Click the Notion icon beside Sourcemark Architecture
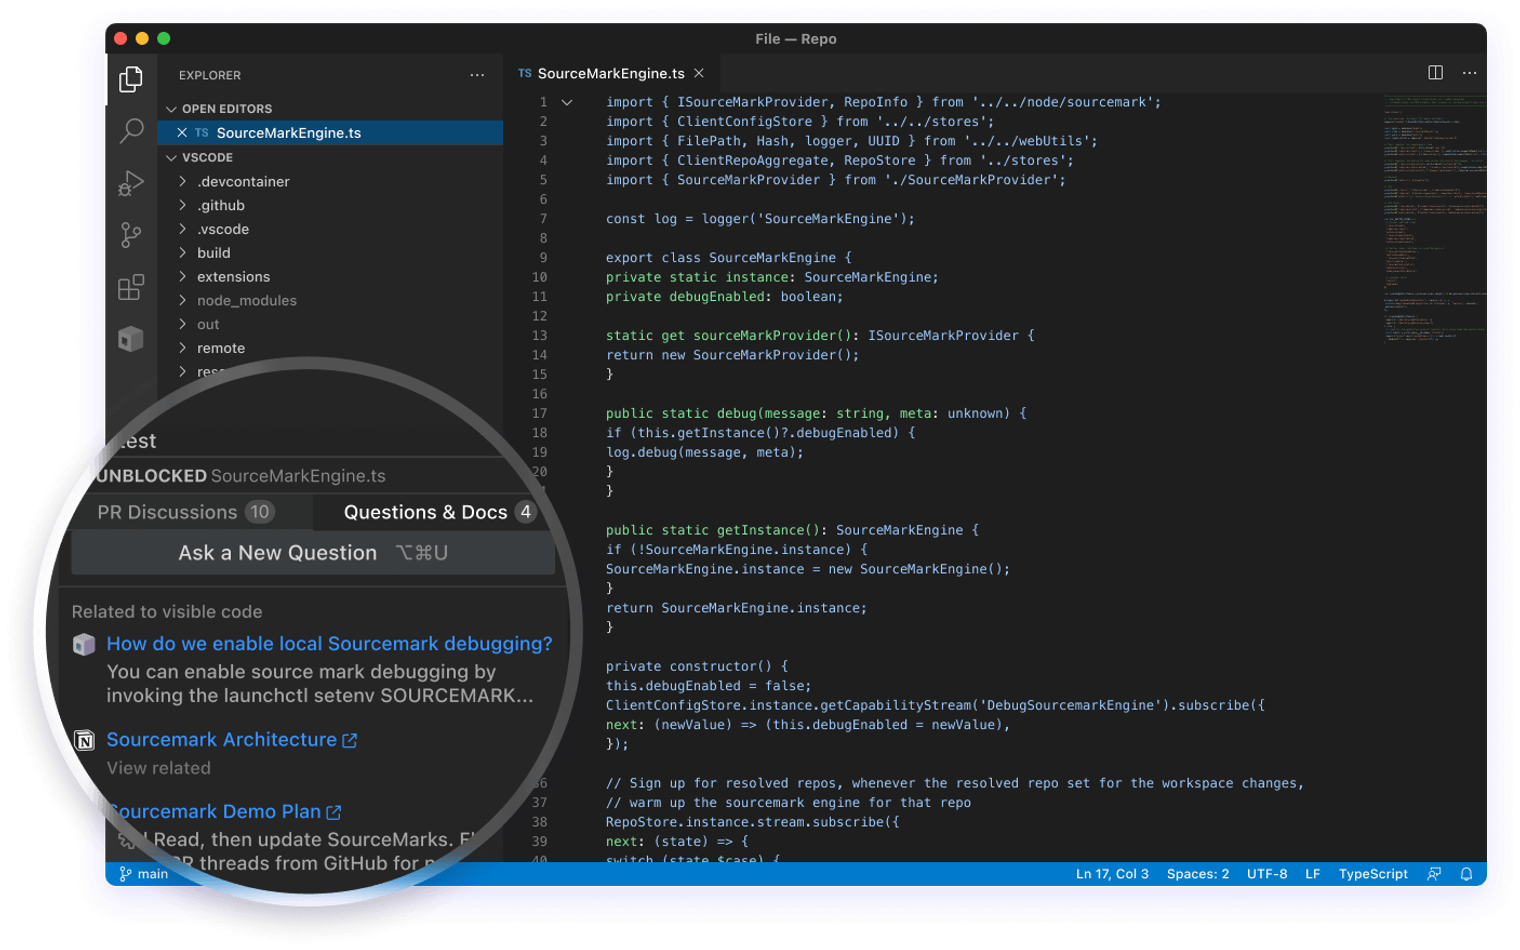 click(x=85, y=741)
